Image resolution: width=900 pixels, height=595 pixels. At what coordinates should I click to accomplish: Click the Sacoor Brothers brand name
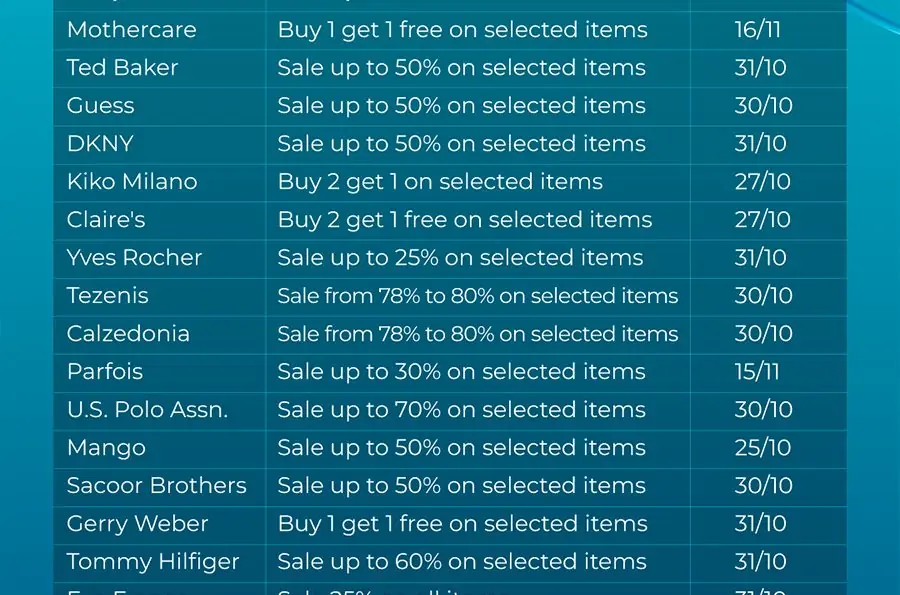(x=157, y=485)
